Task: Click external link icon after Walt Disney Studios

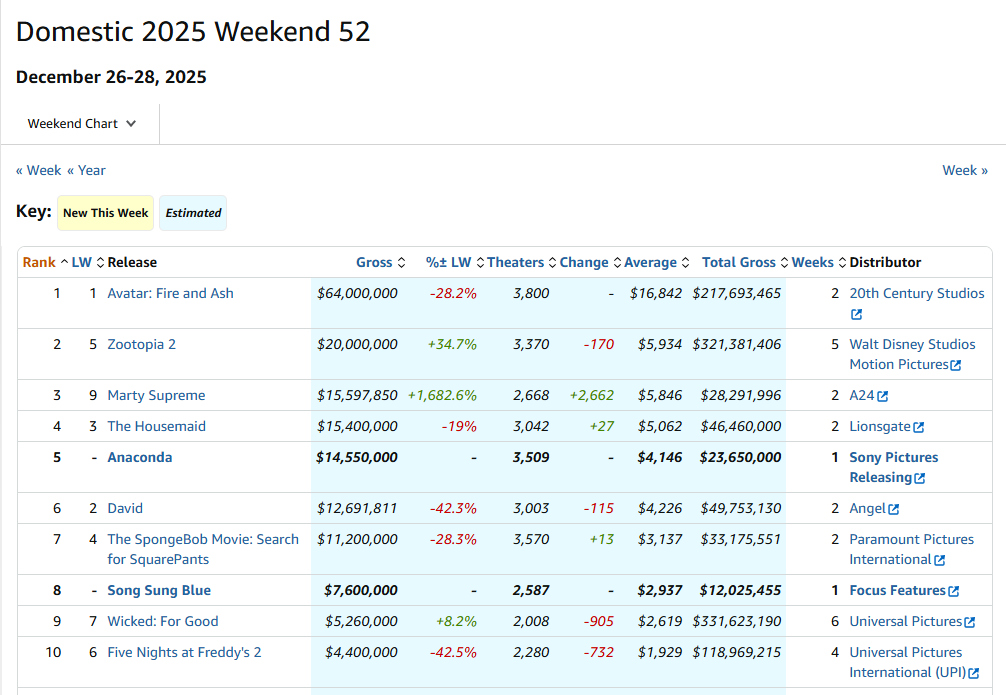Action: tap(955, 365)
